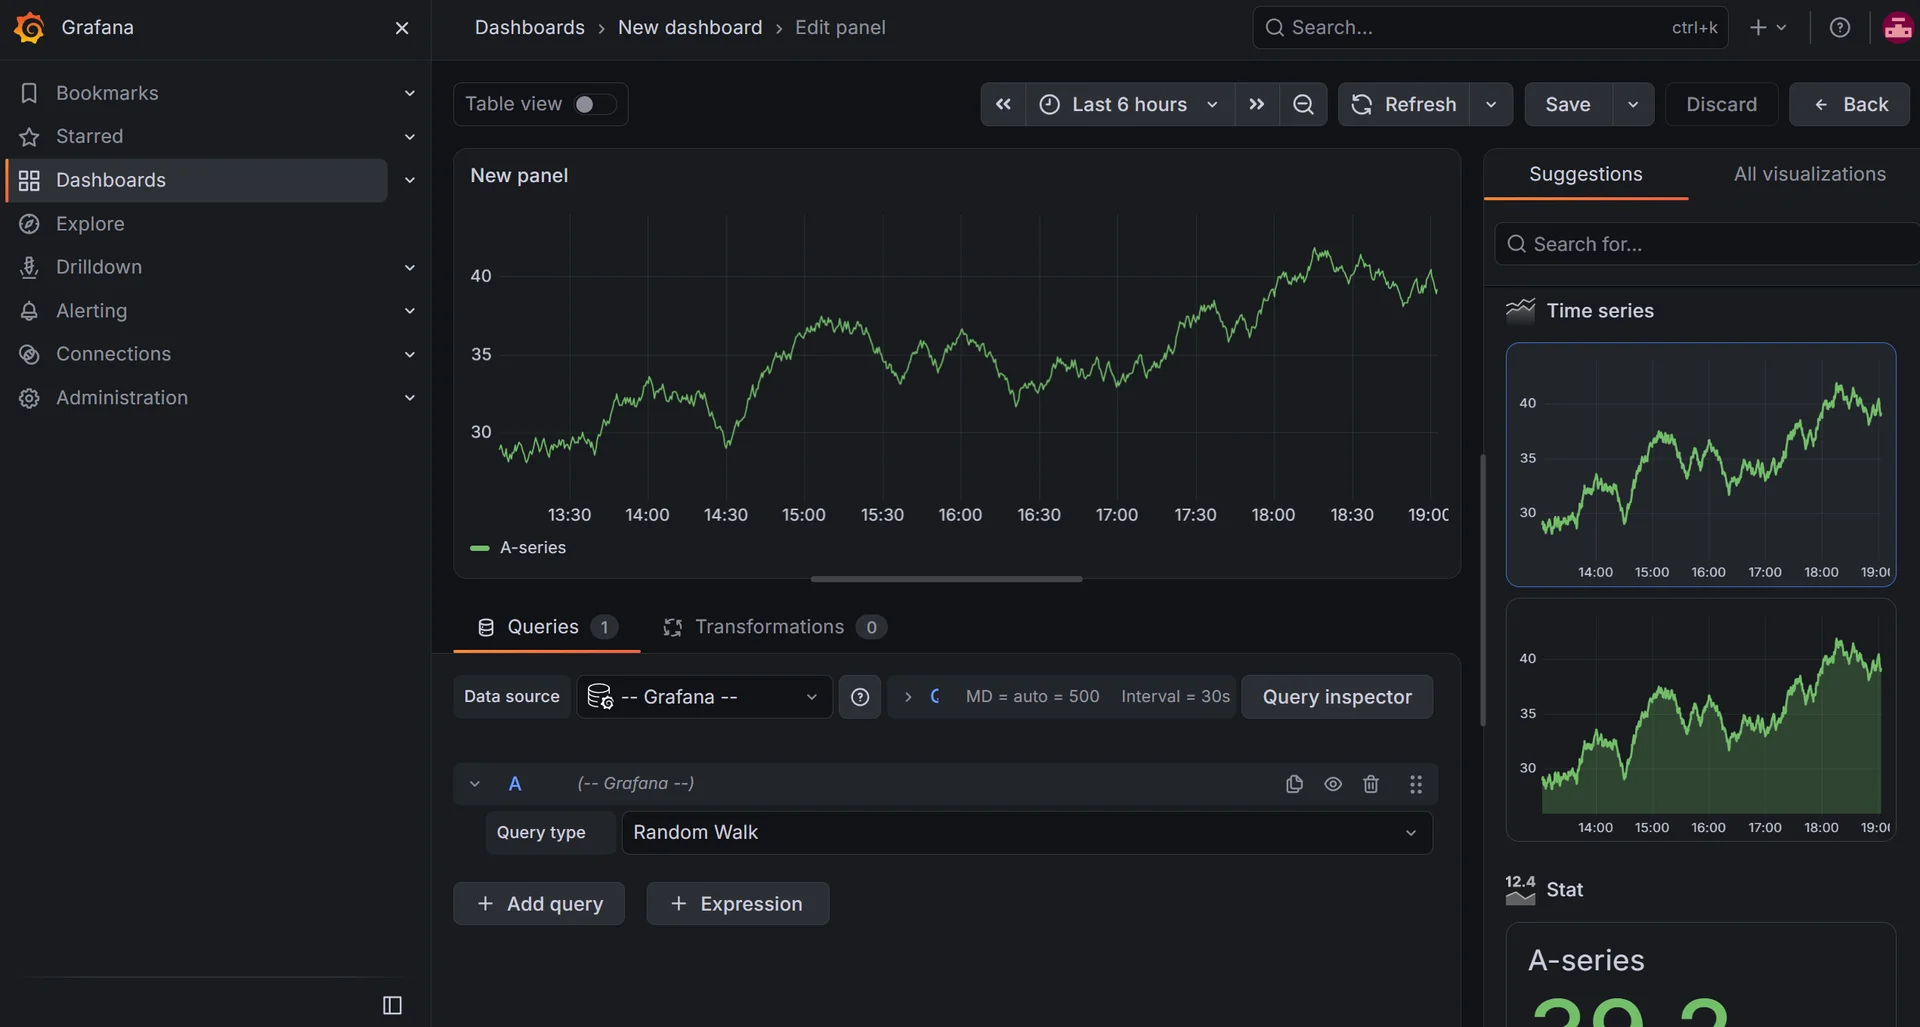
Task: Go Back to the dashboard
Action: tap(1849, 104)
